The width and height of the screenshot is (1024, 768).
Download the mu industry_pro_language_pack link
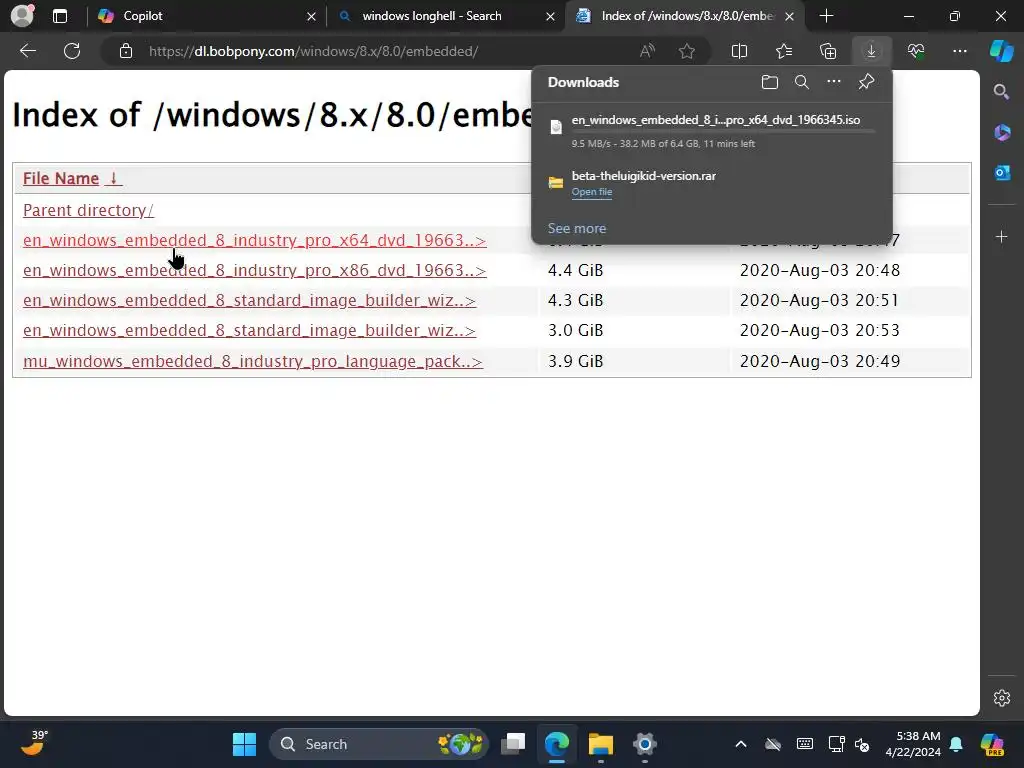pos(252,361)
